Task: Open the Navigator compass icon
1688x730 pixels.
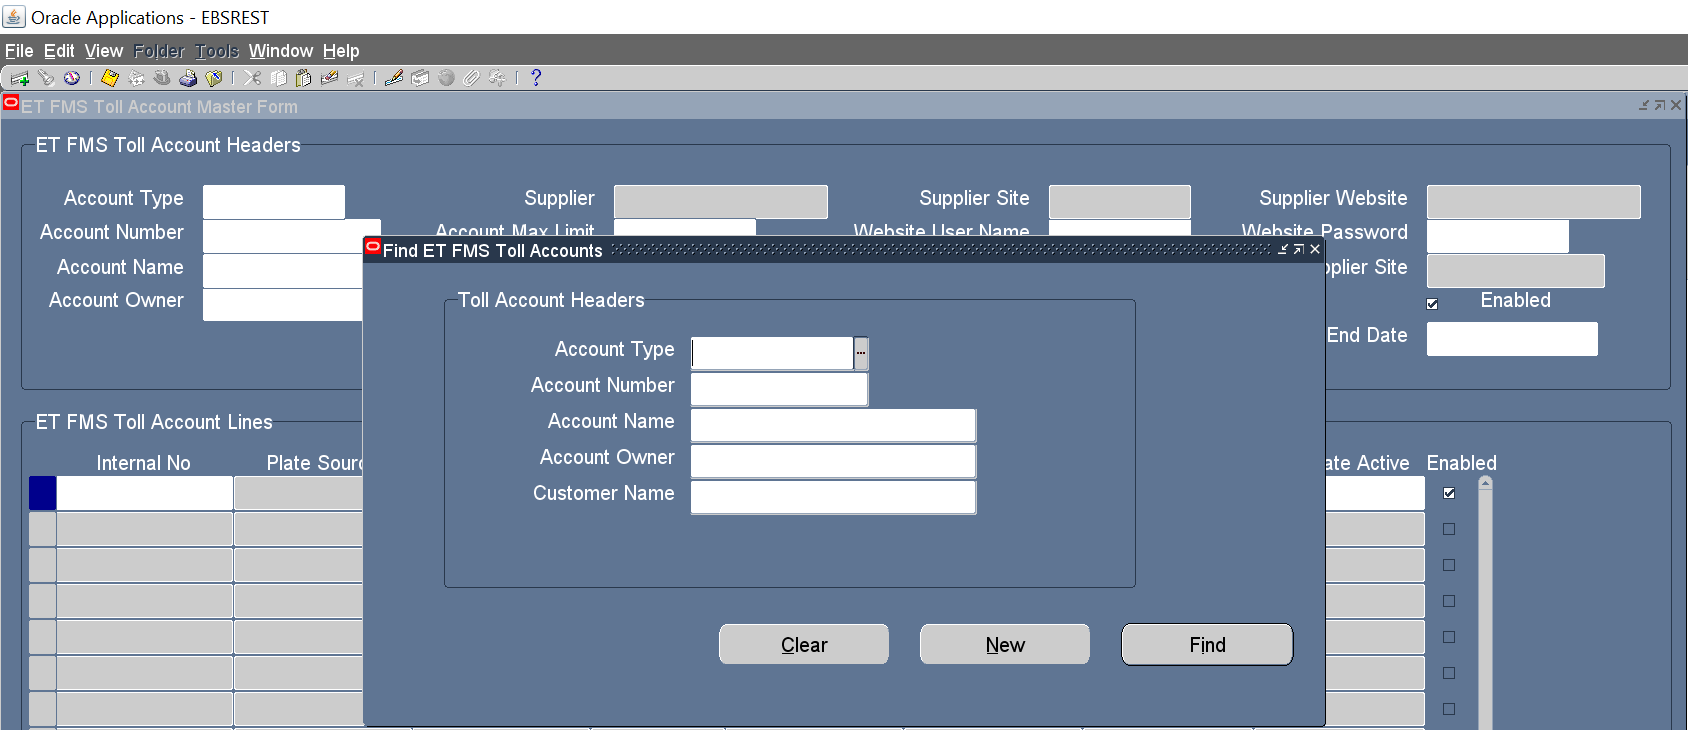Action: [72, 78]
